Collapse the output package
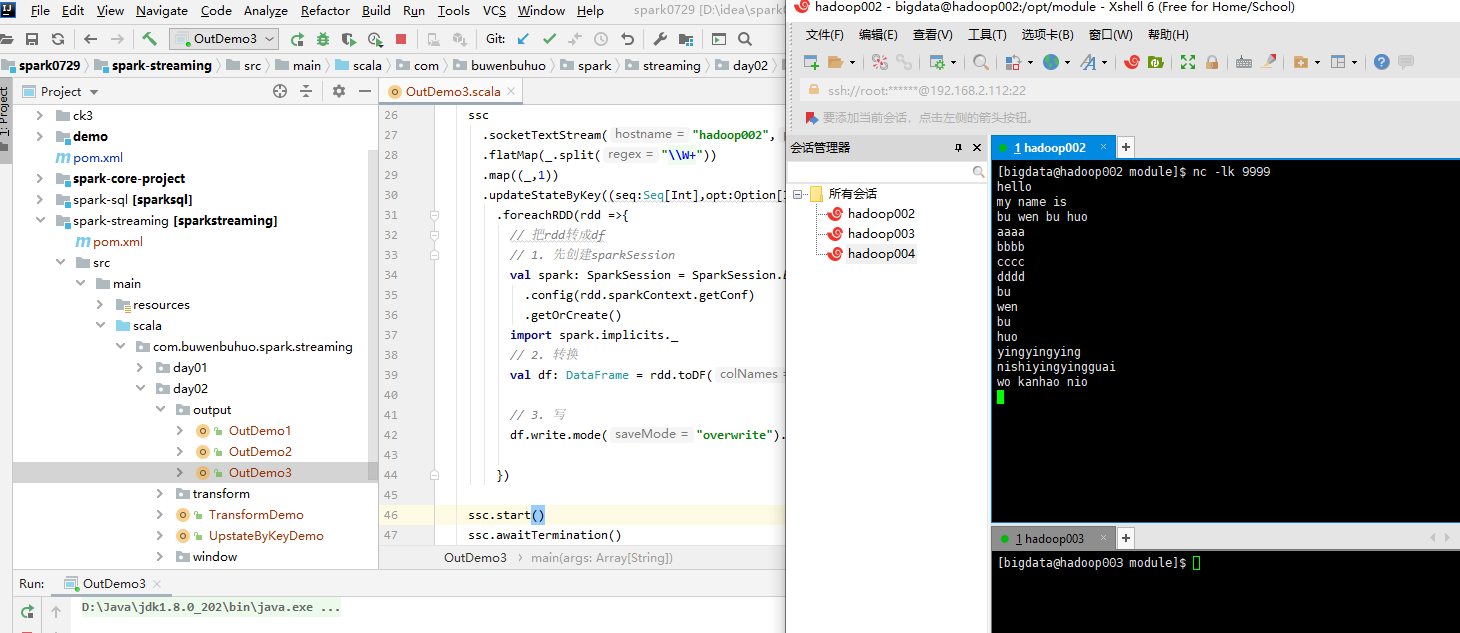 pos(160,409)
